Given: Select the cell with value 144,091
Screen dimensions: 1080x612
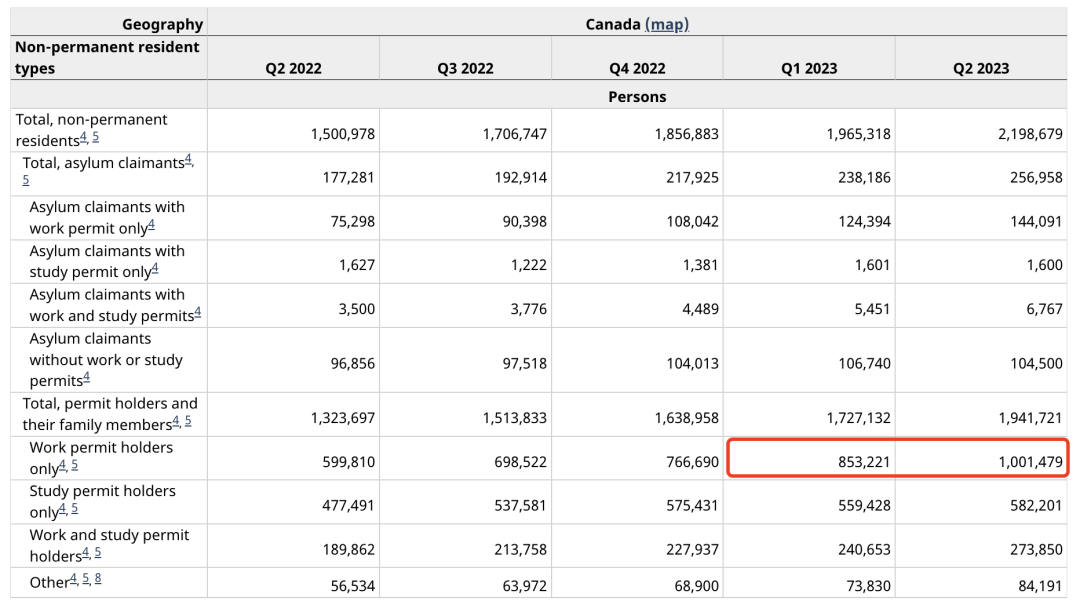Looking at the screenshot, I should (x=981, y=218).
